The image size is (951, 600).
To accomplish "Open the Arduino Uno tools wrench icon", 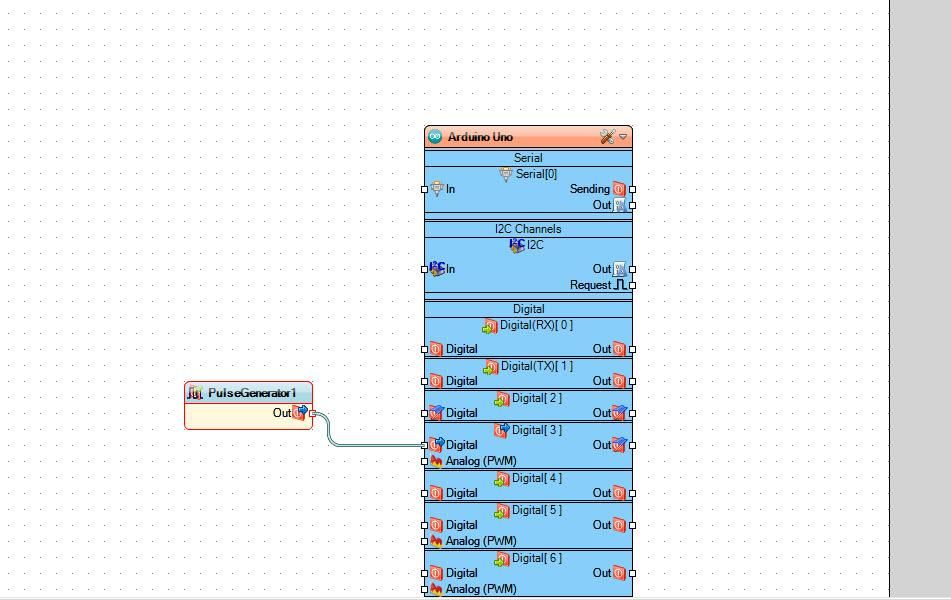I will [607, 137].
